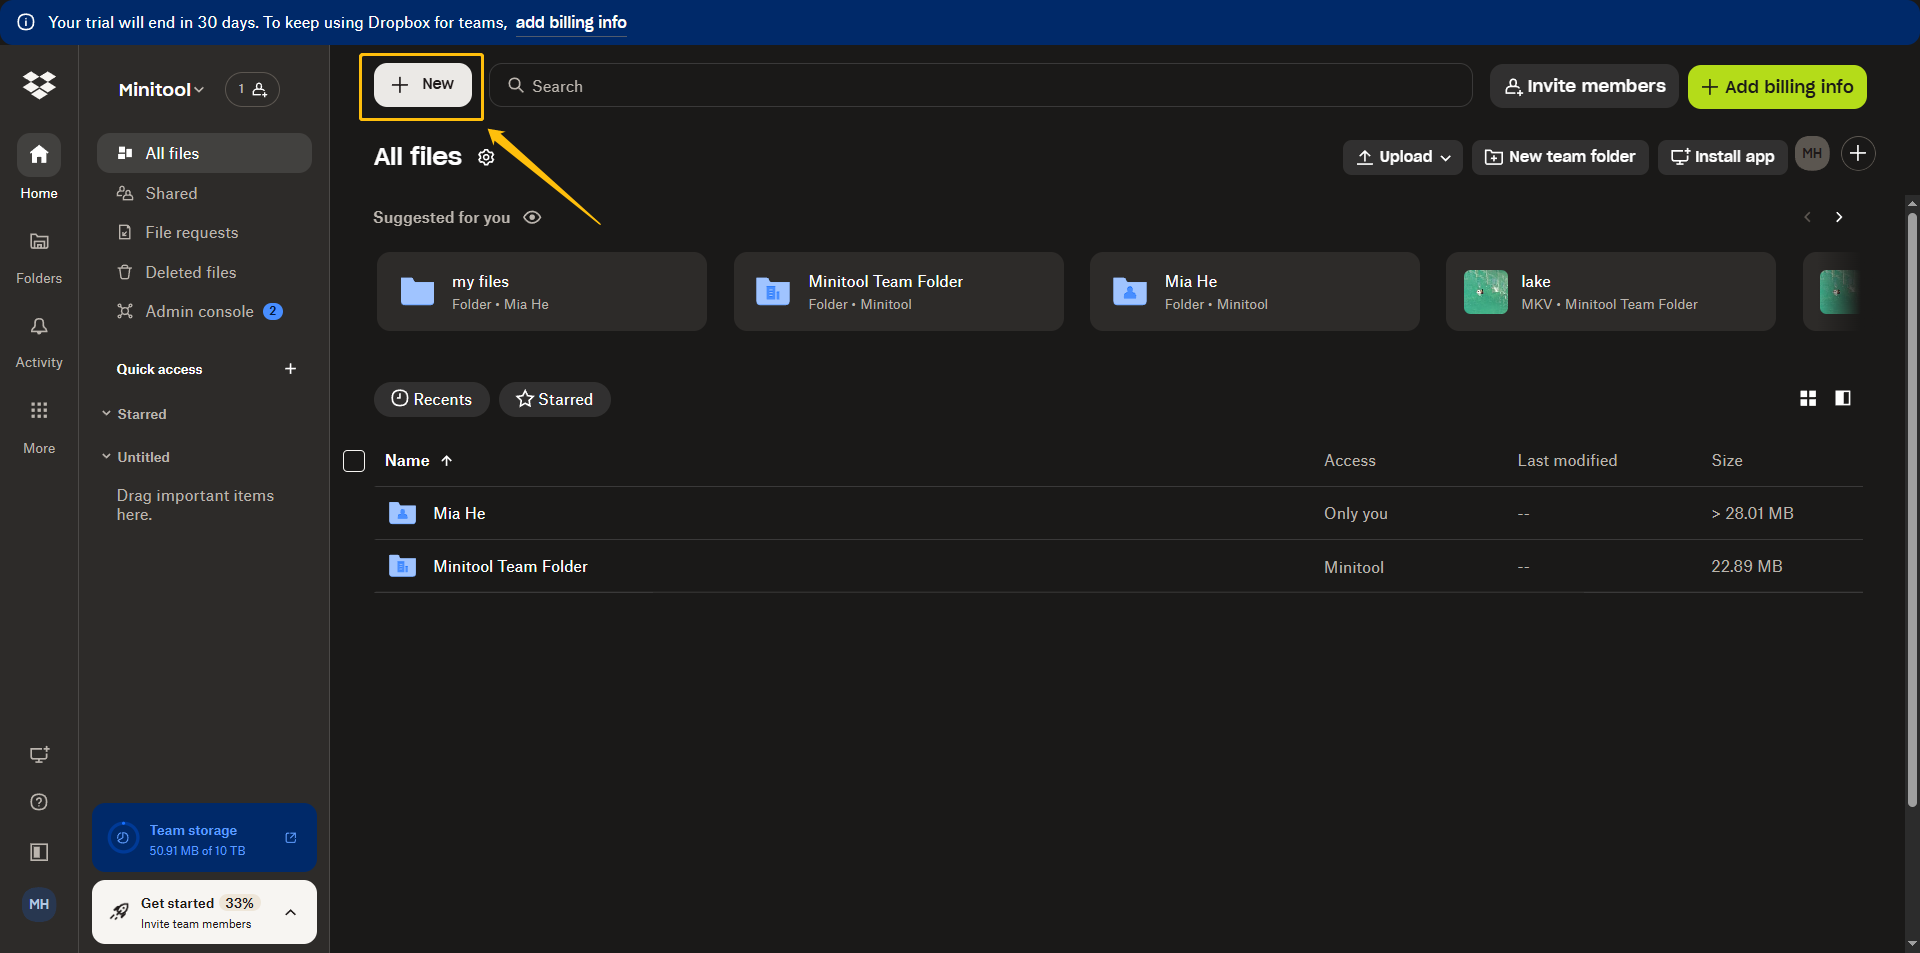Select the Folders icon in sidebar

click(x=38, y=243)
